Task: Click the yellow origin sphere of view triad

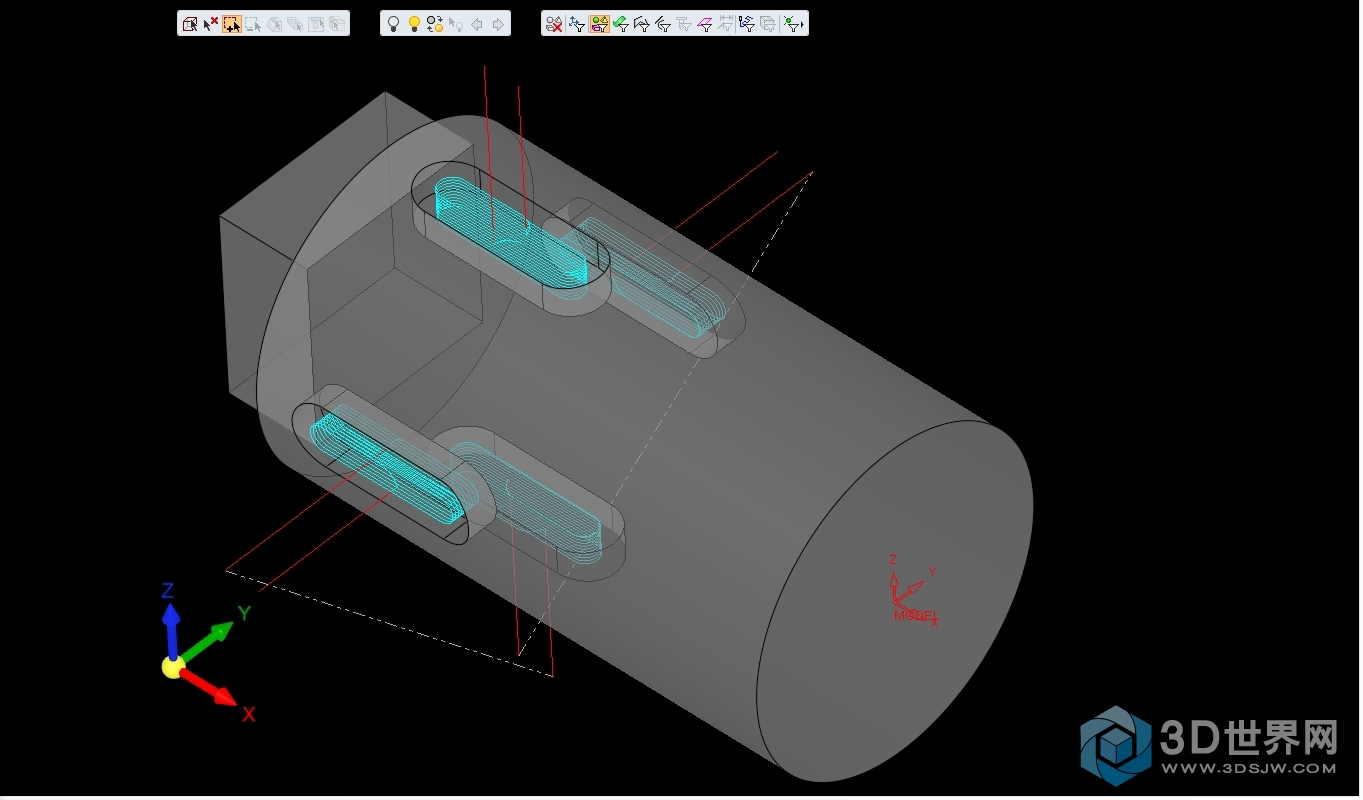Action: 173,667
